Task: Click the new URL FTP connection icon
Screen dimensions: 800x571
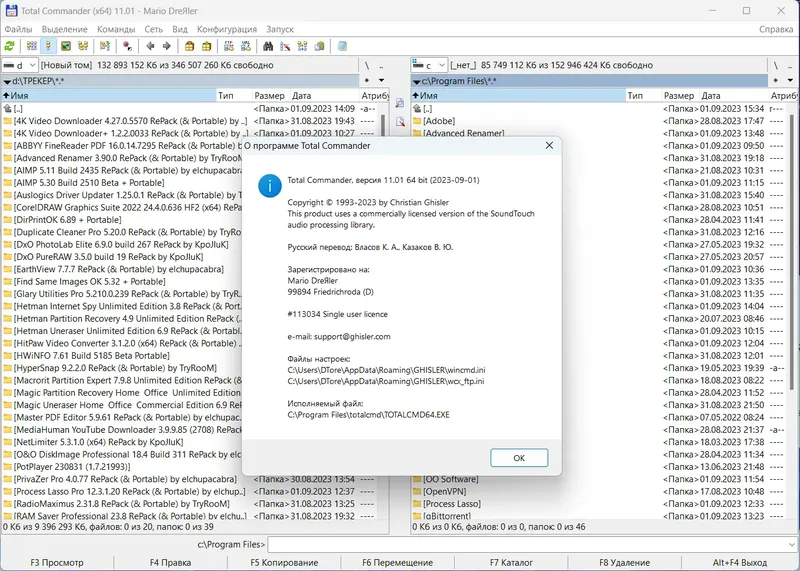Action: [x=245, y=46]
